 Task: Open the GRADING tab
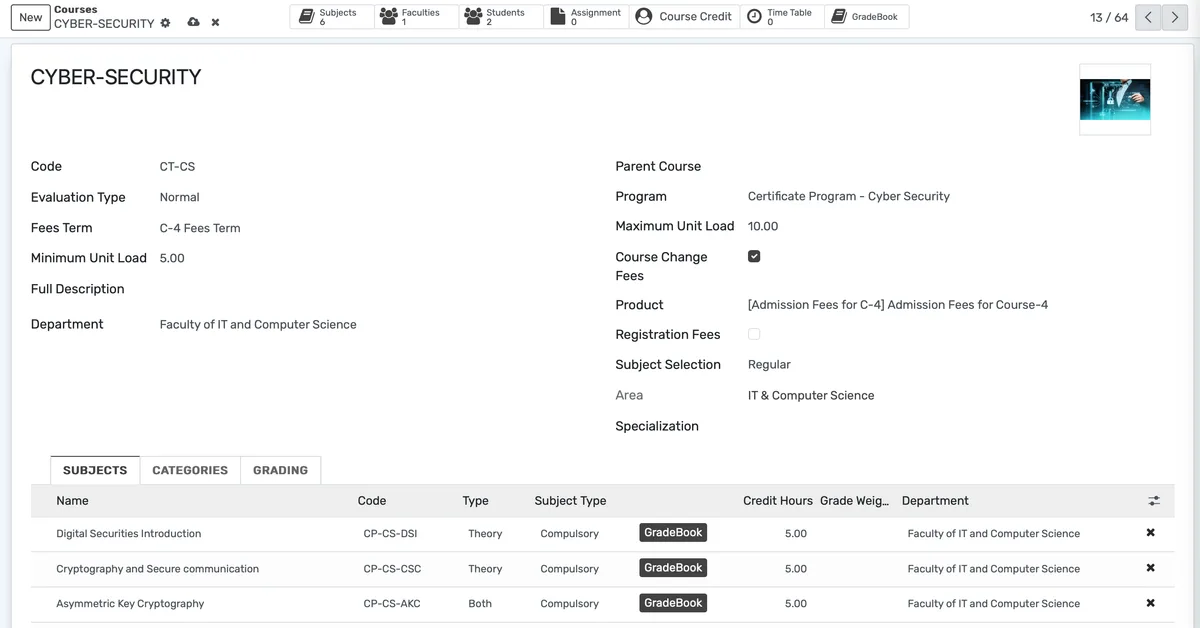click(x=280, y=469)
